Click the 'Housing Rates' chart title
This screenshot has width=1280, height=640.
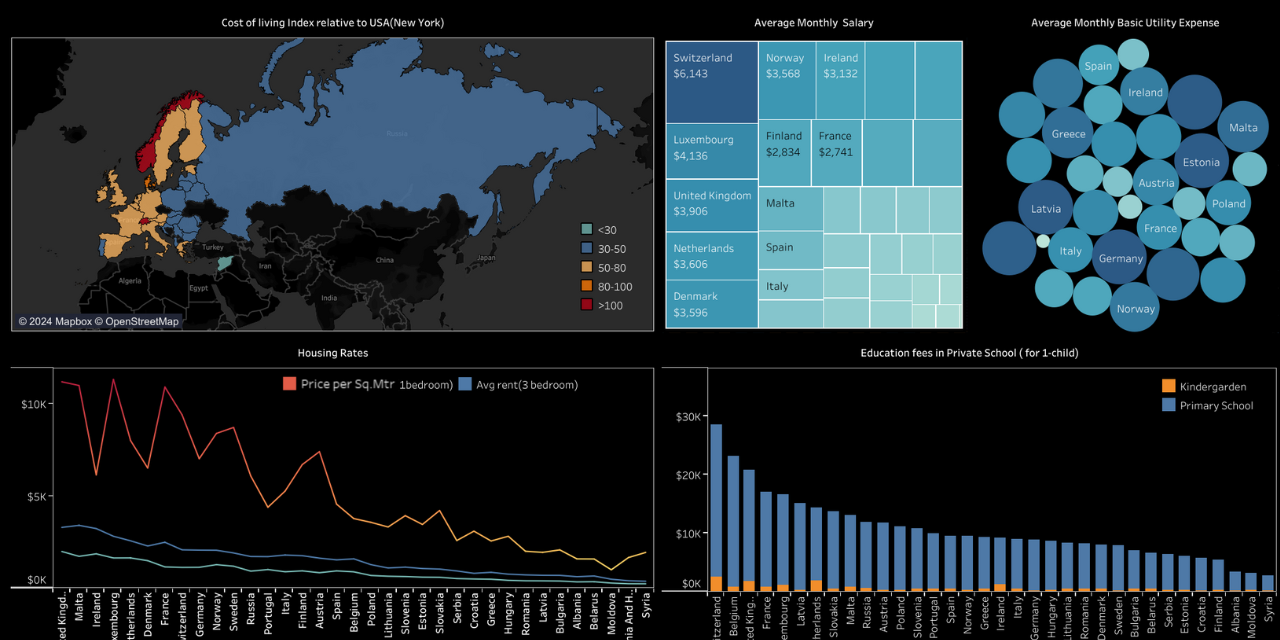click(332, 353)
